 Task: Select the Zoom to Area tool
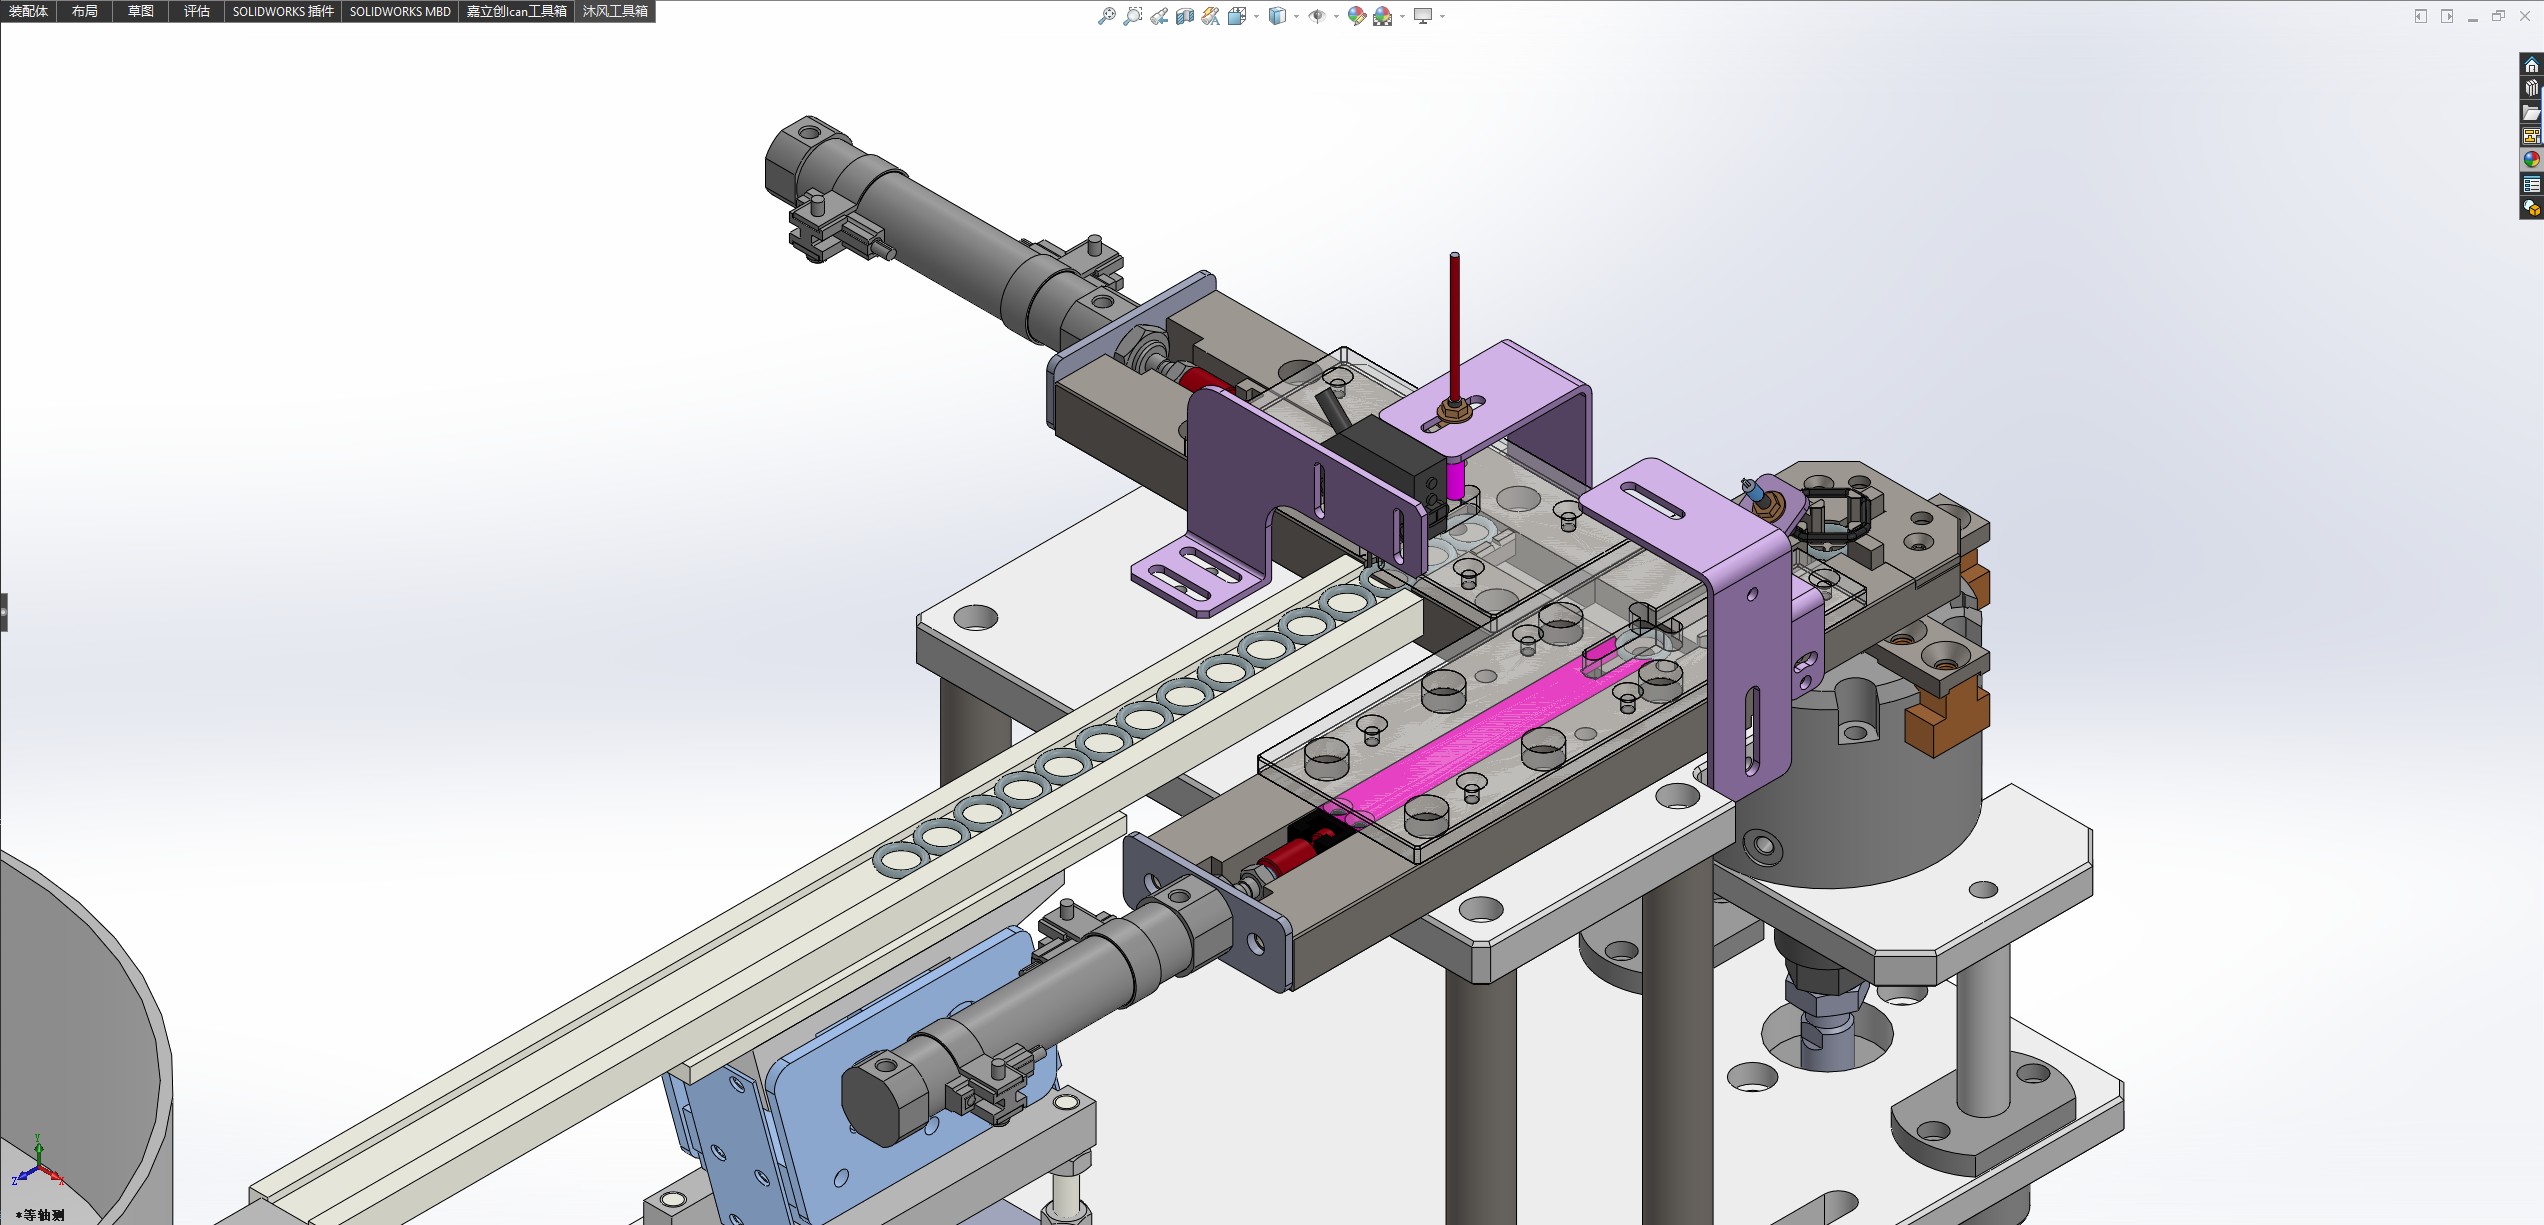(x=1132, y=16)
